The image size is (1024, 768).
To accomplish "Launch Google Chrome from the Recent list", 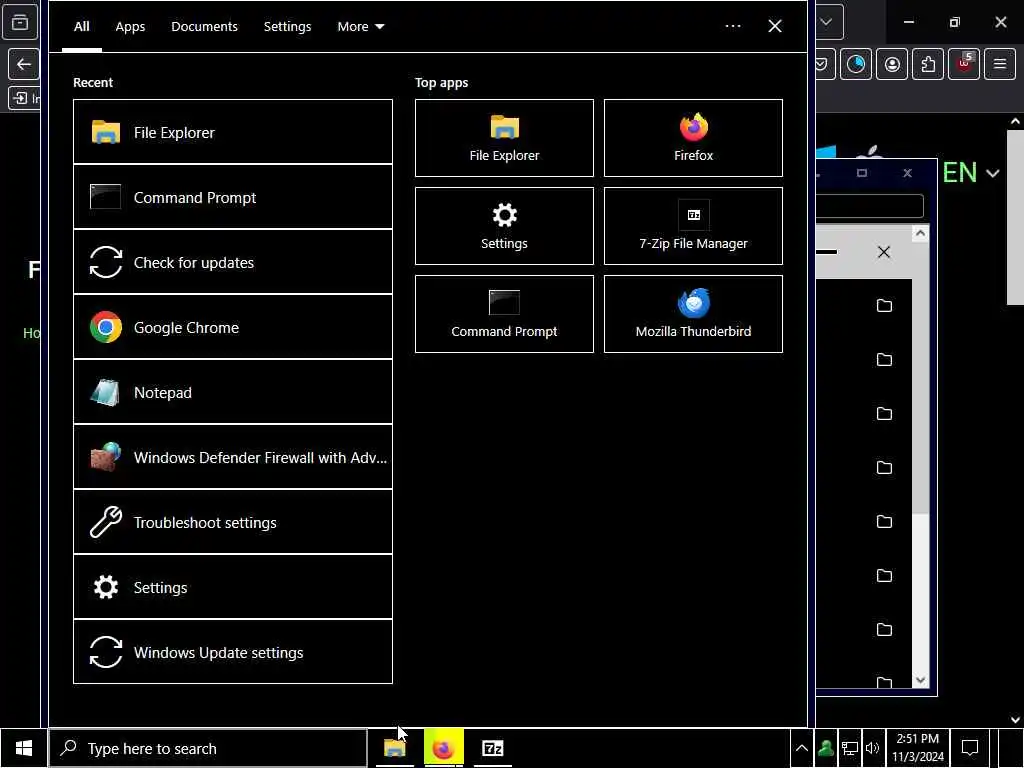I will point(232,327).
